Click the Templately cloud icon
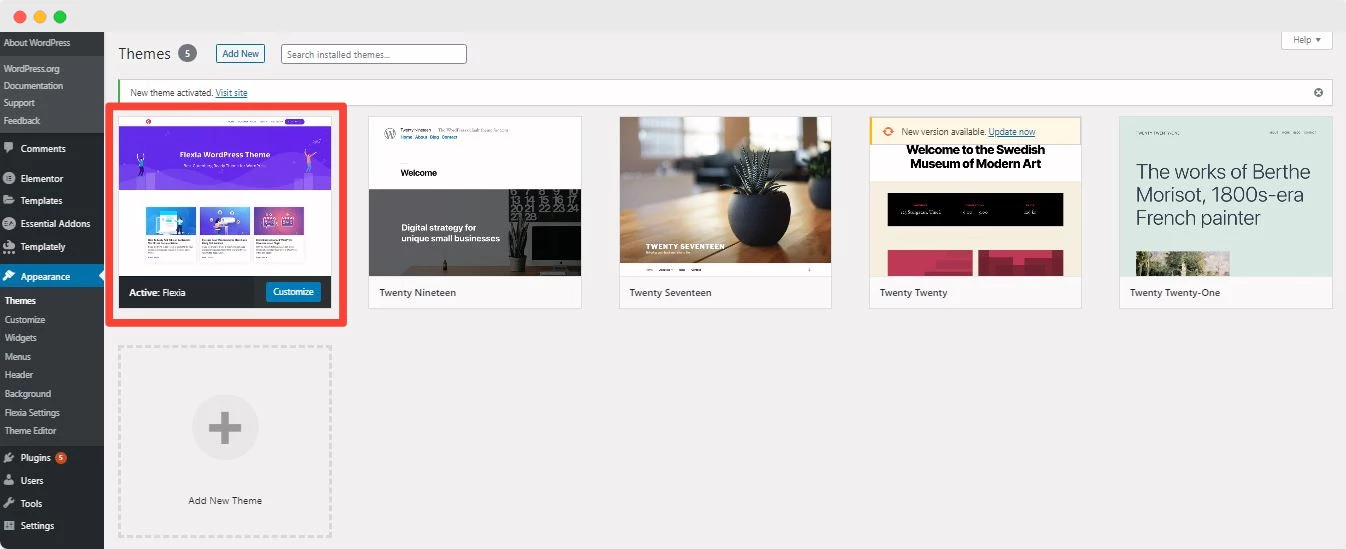 click(x=9, y=247)
